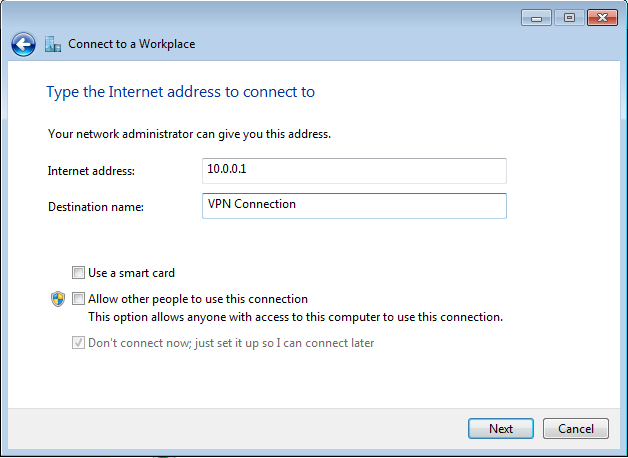Maximize the wizard window
This screenshot has width=628, height=458.
(x=567, y=18)
